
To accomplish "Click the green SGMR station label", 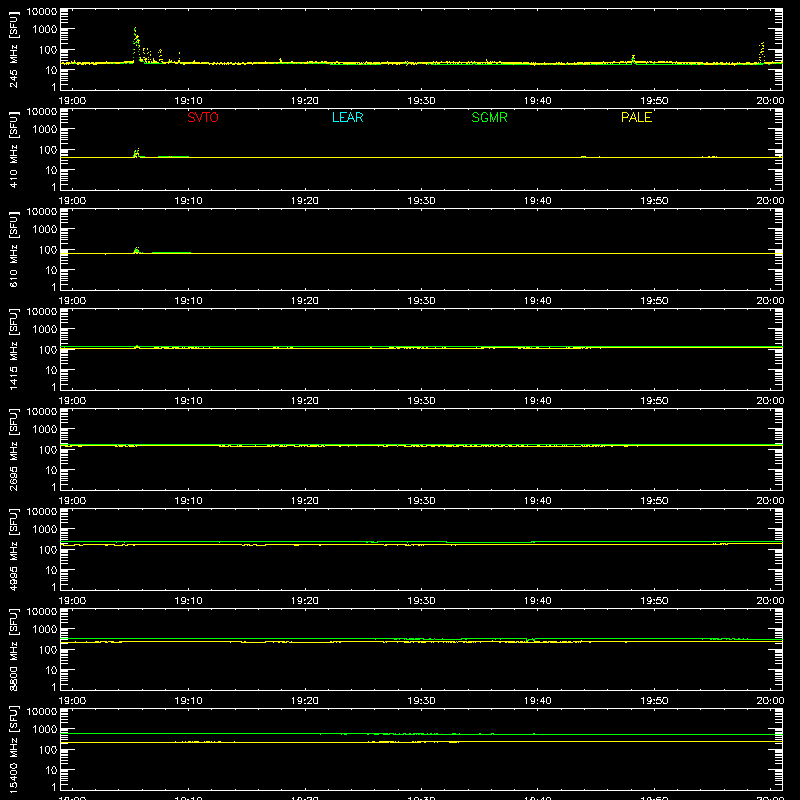I will pos(489,117).
